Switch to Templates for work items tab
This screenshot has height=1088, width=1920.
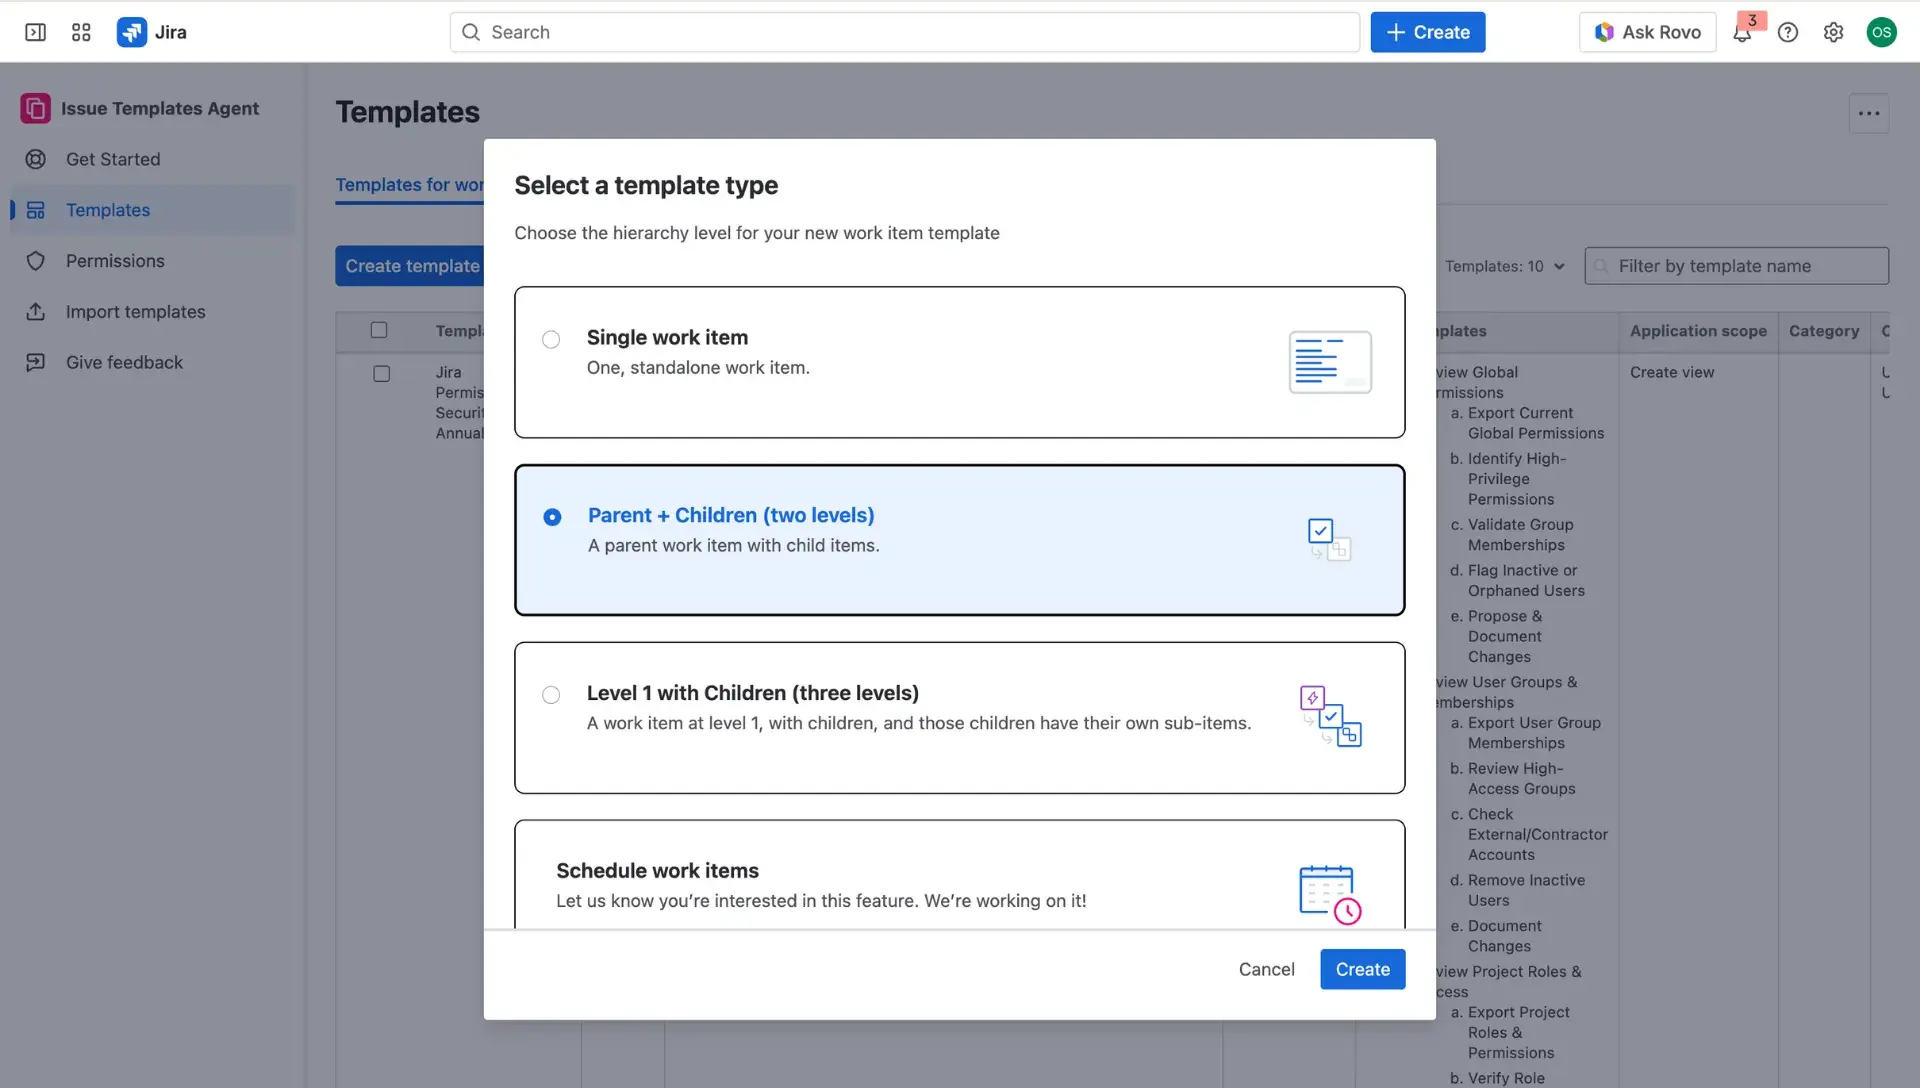410,185
